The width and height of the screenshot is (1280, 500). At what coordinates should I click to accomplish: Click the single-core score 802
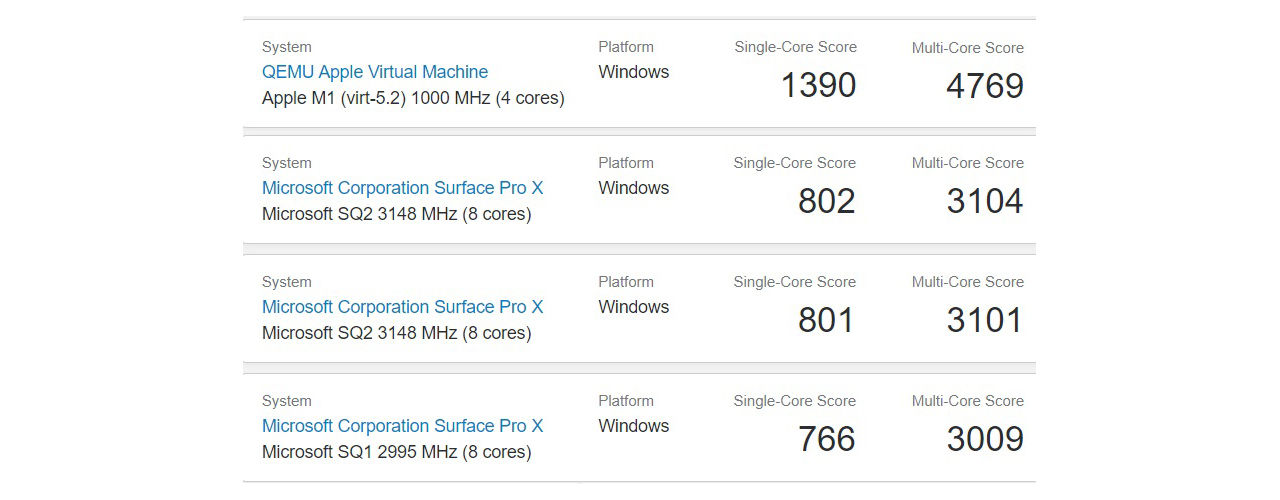[x=827, y=202]
